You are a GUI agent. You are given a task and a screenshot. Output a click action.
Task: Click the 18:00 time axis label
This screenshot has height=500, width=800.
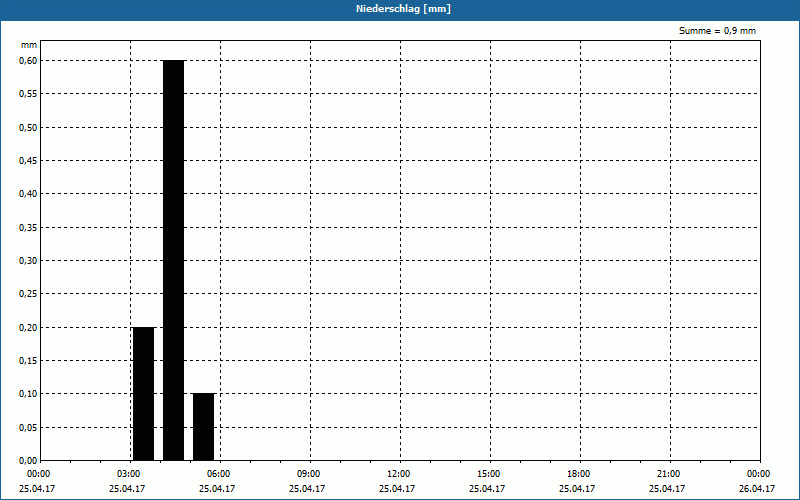(579, 474)
